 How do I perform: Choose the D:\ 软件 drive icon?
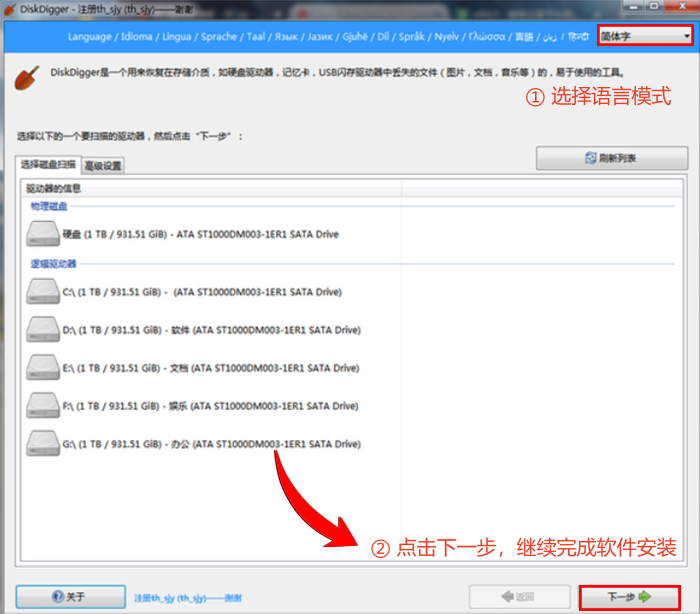(x=44, y=330)
